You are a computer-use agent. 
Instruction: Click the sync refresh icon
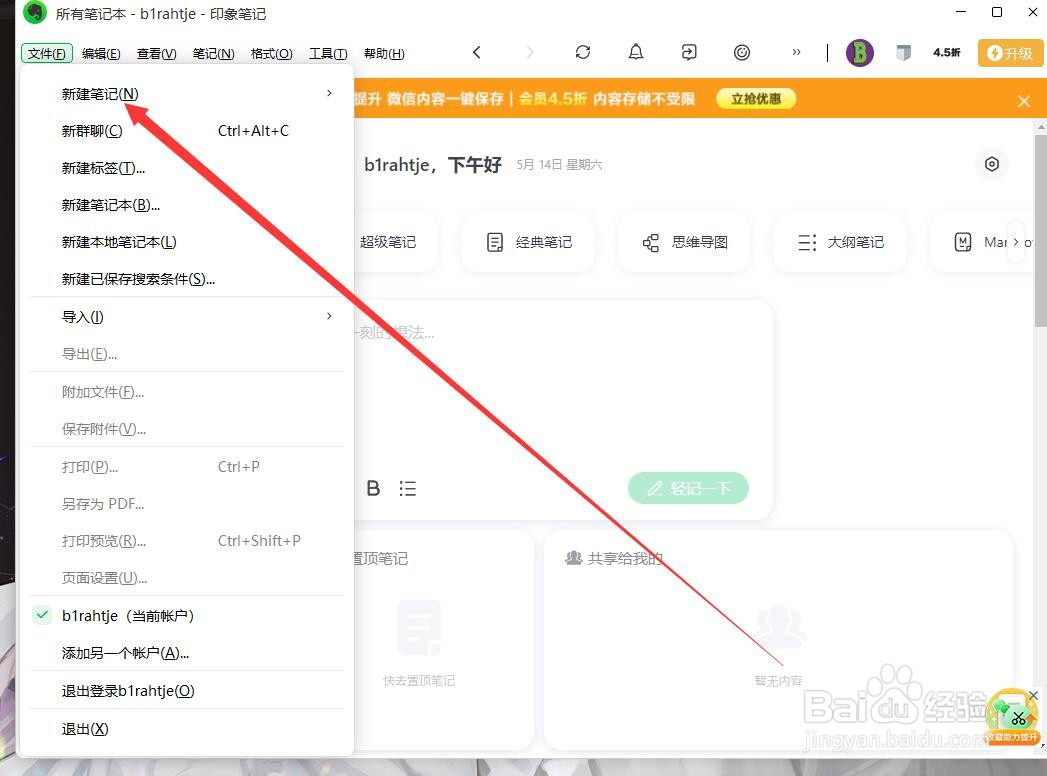coord(583,52)
